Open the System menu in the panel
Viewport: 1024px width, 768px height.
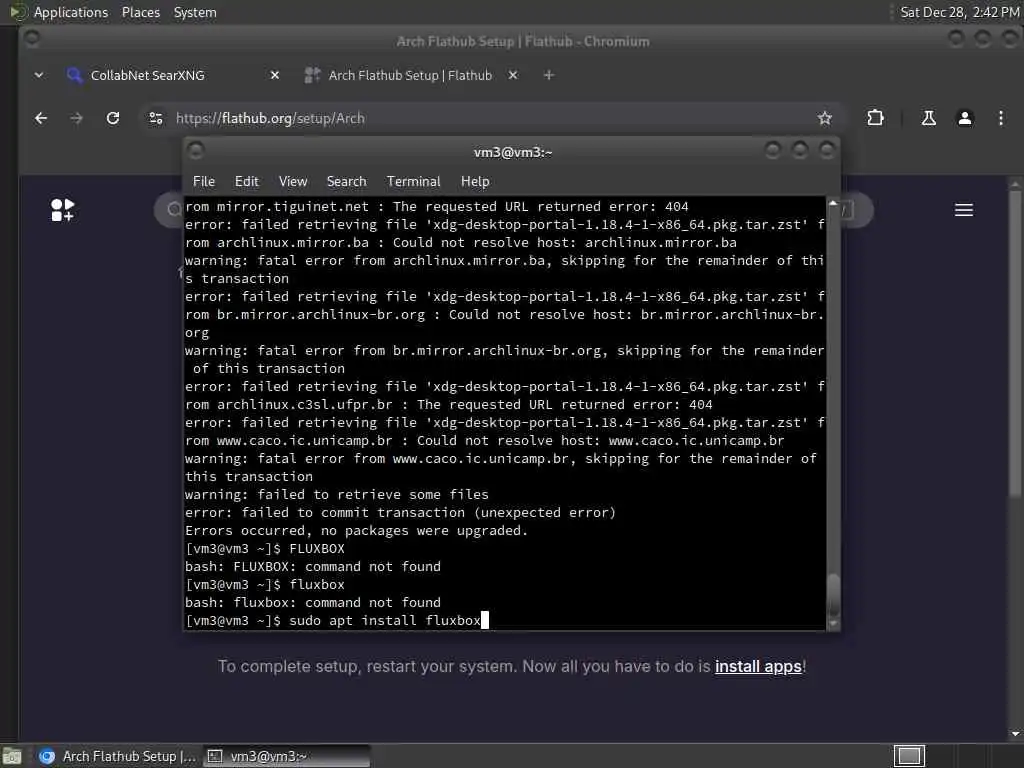tap(195, 12)
